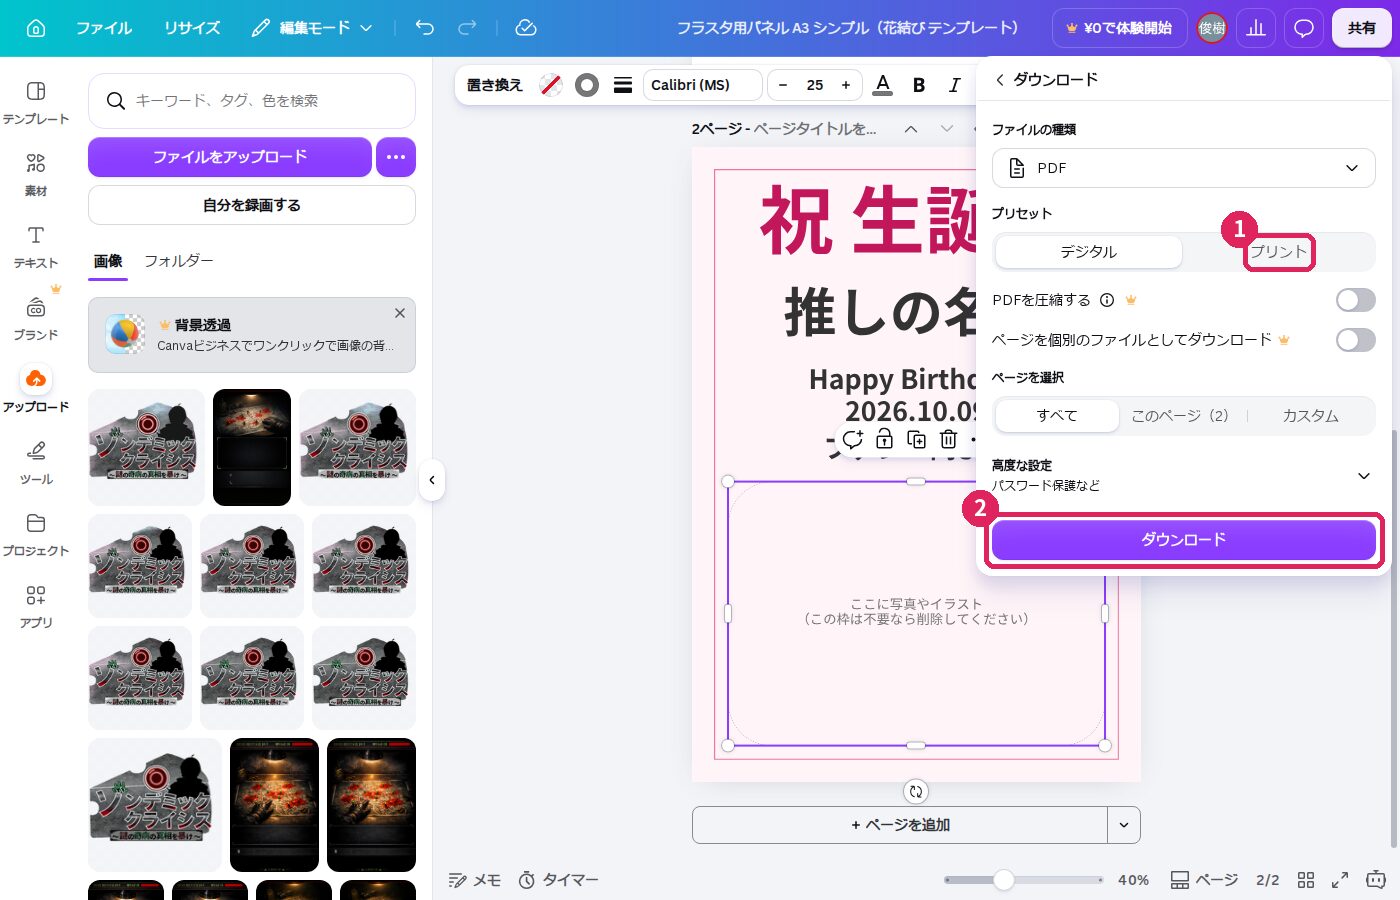Toggle download pages as separate files

(1355, 340)
